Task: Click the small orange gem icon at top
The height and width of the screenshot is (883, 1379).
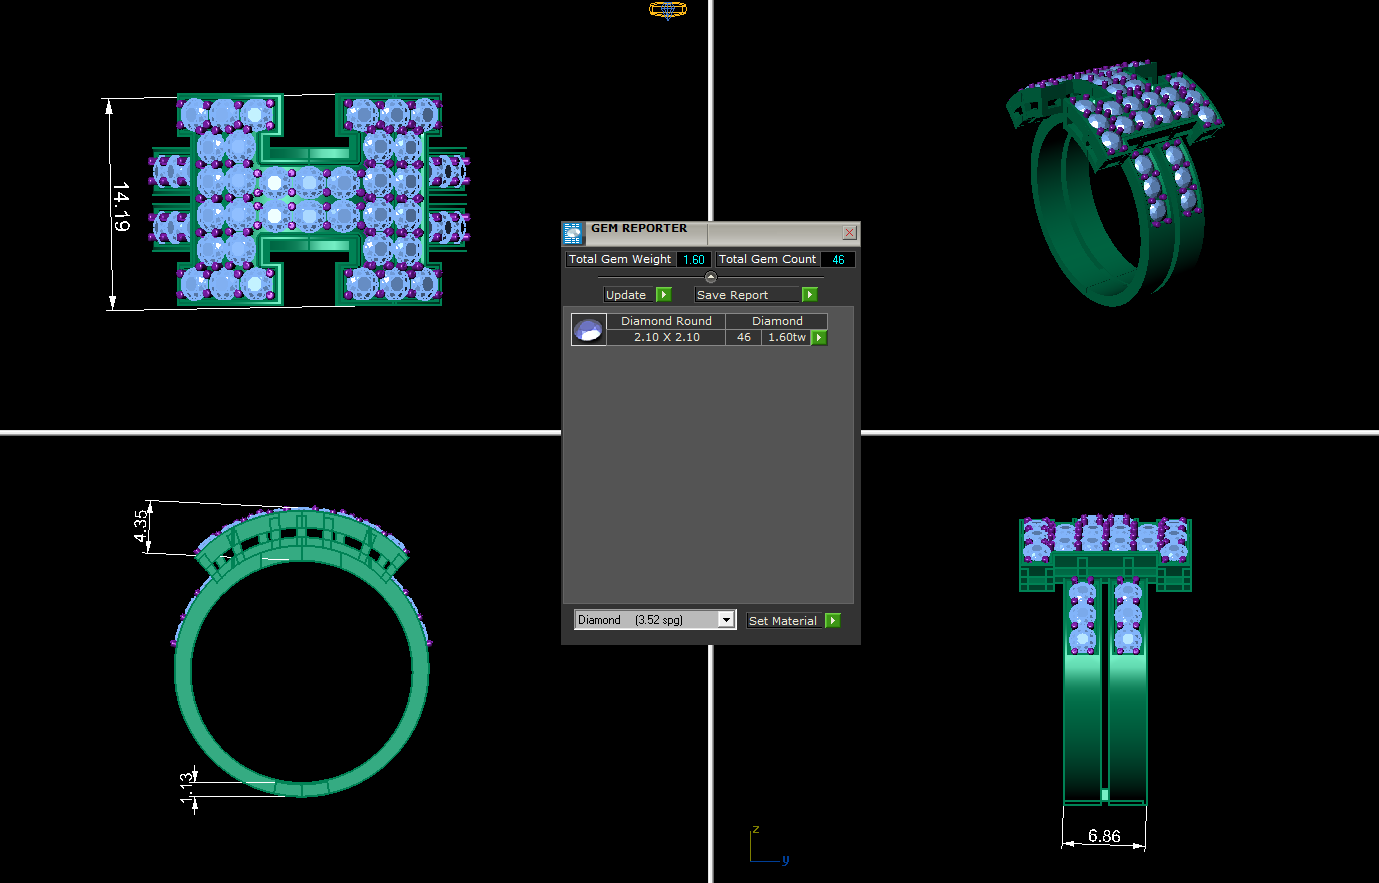Action: [x=668, y=11]
